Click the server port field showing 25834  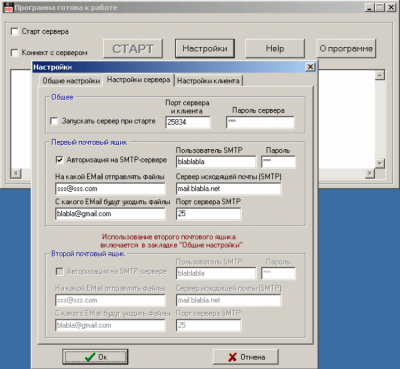click(x=188, y=122)
